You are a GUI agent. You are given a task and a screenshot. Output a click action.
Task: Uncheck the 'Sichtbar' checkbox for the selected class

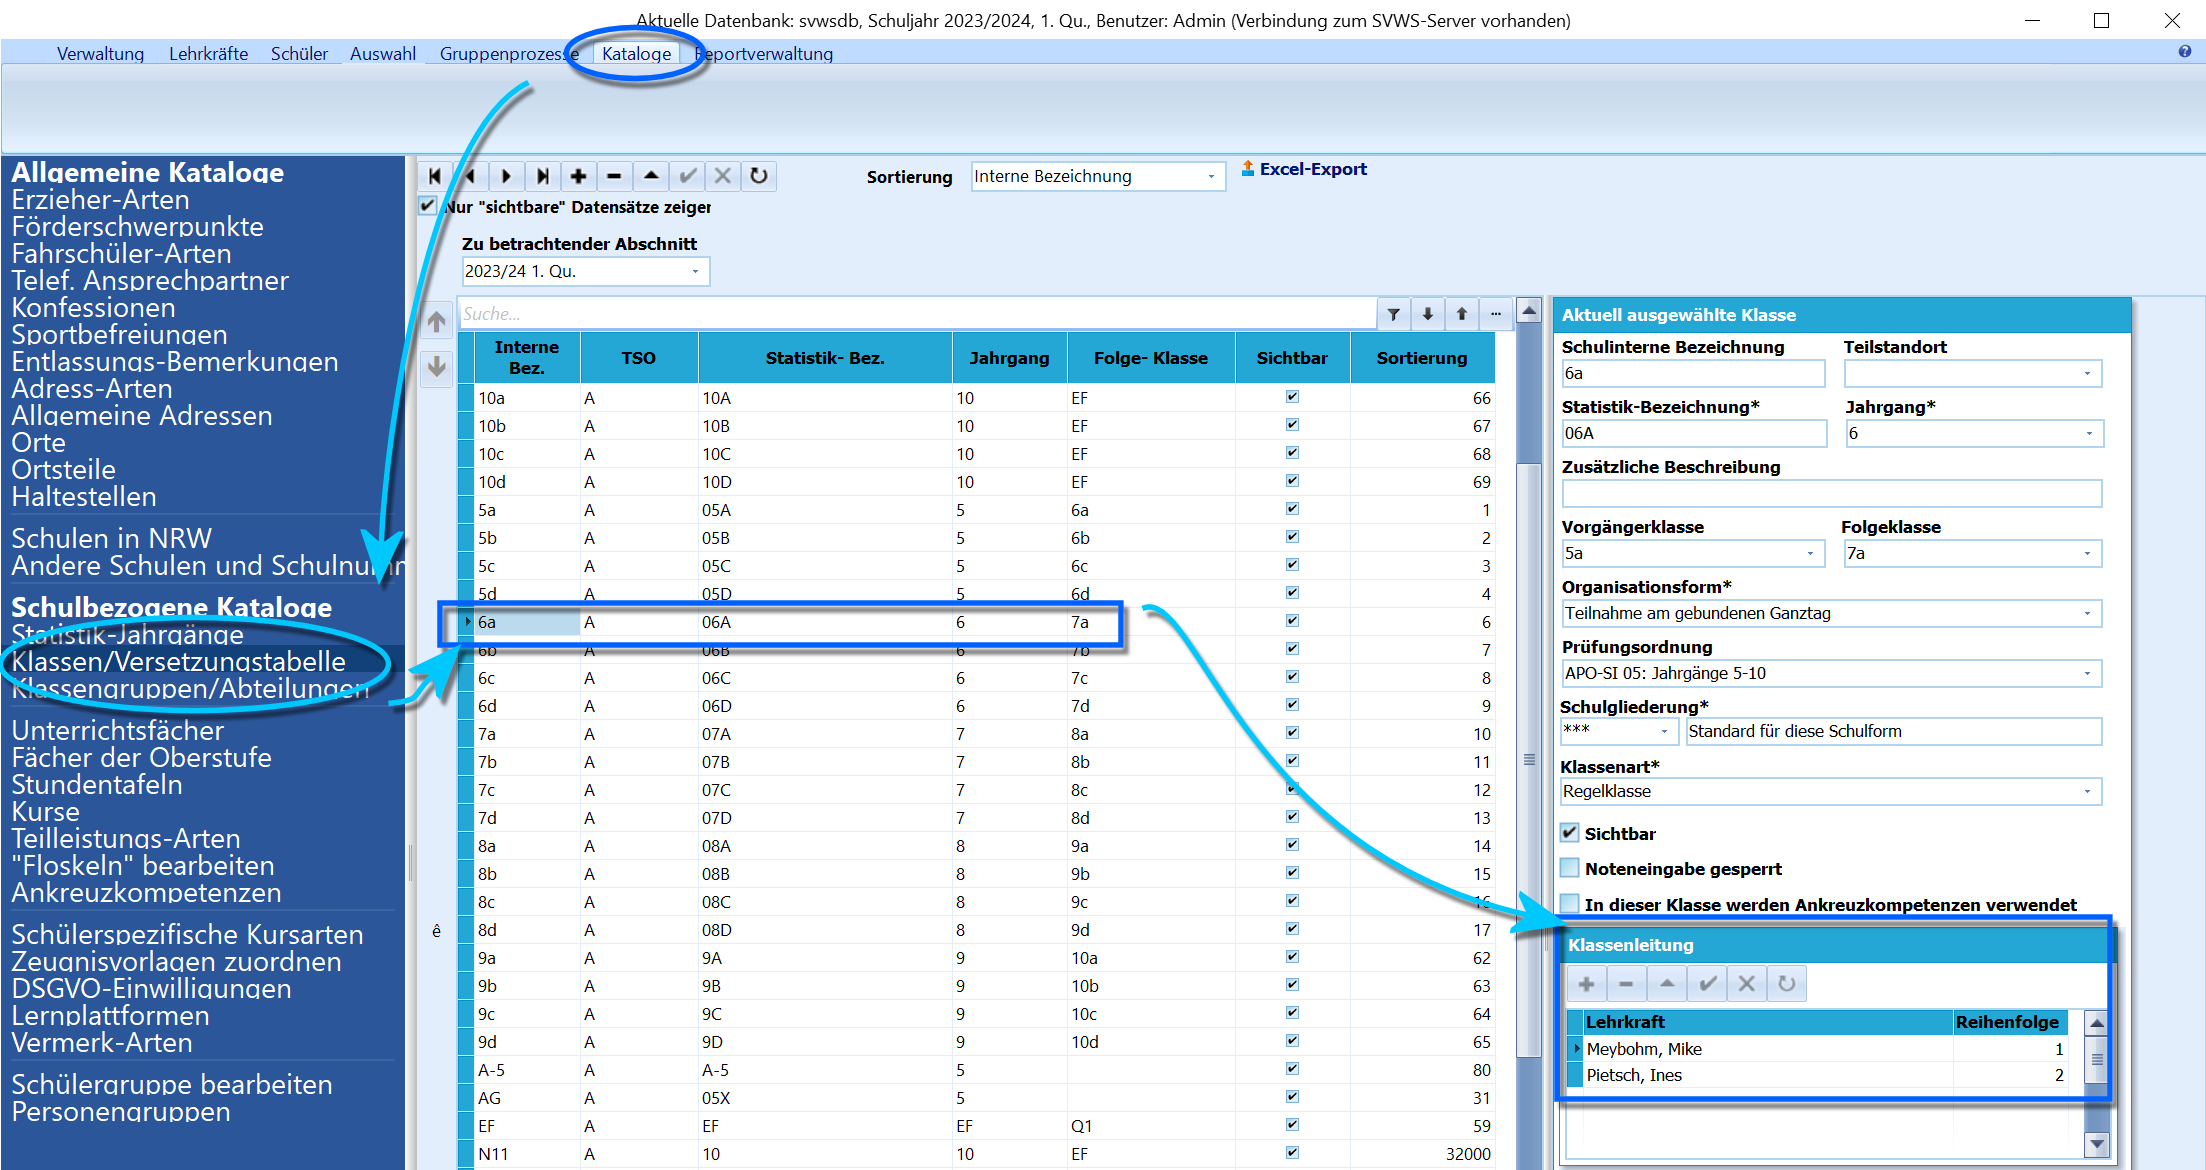point(1570,832)
